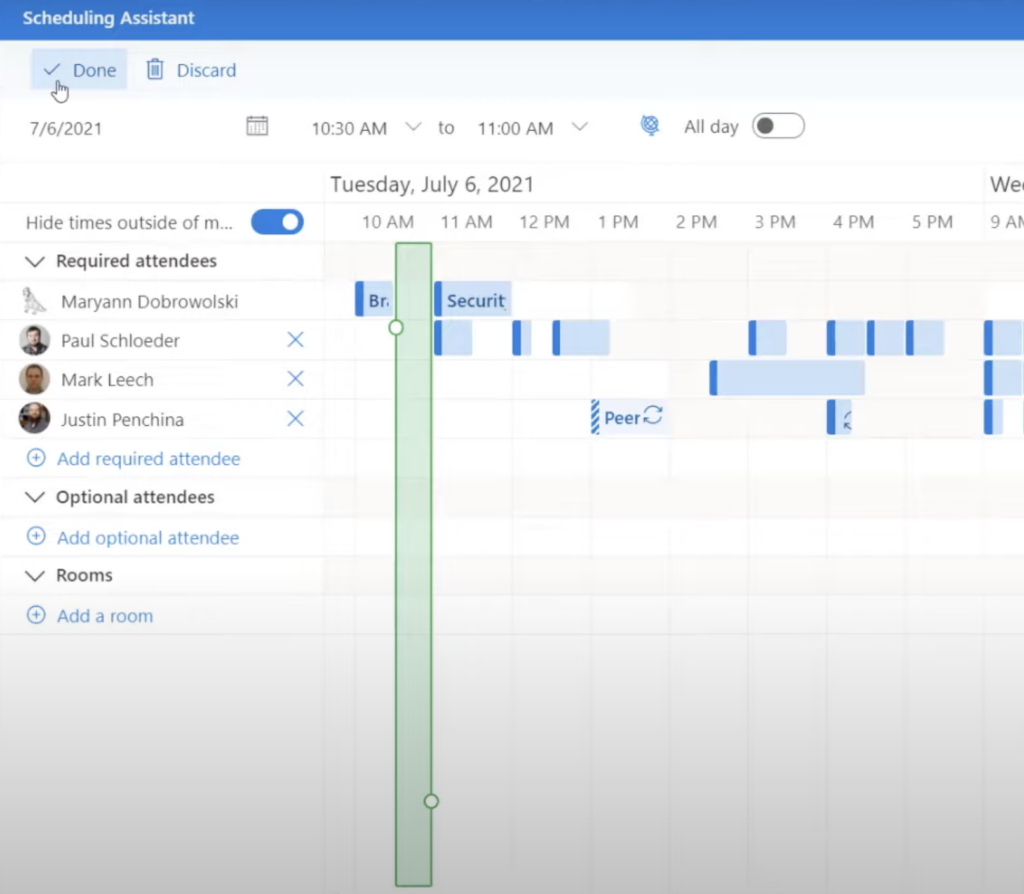Click the Done button

[79, 69]
